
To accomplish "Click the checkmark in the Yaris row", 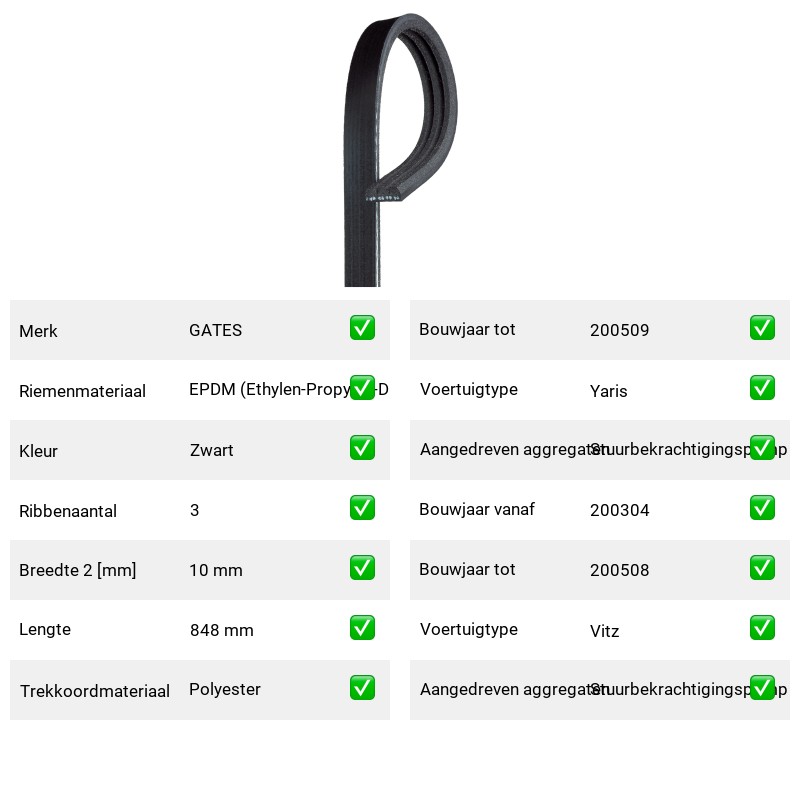I will click(762, 388).
